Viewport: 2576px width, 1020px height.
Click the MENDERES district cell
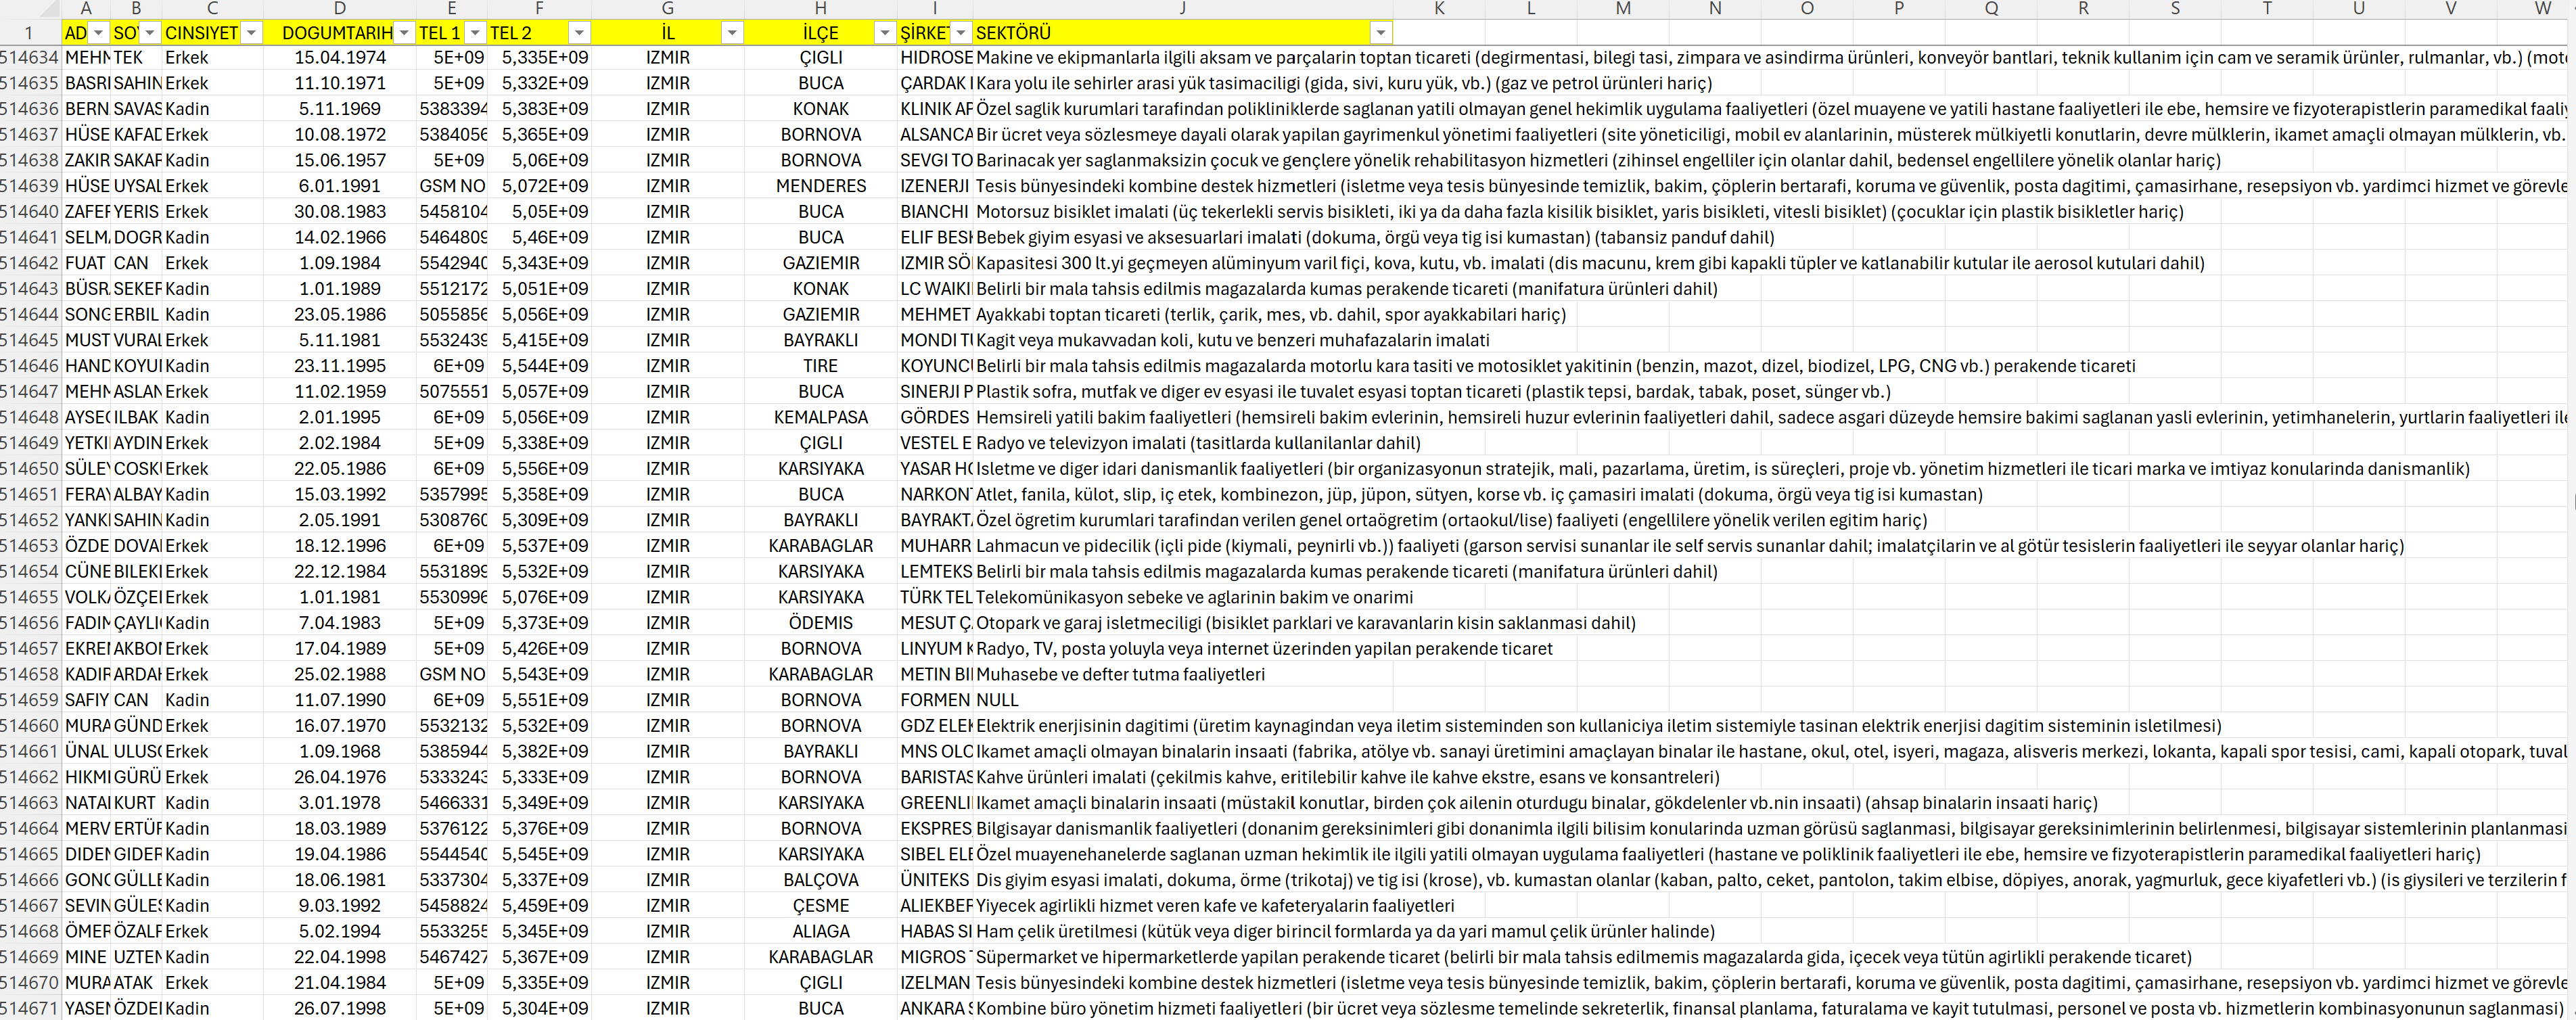point(820,186)
